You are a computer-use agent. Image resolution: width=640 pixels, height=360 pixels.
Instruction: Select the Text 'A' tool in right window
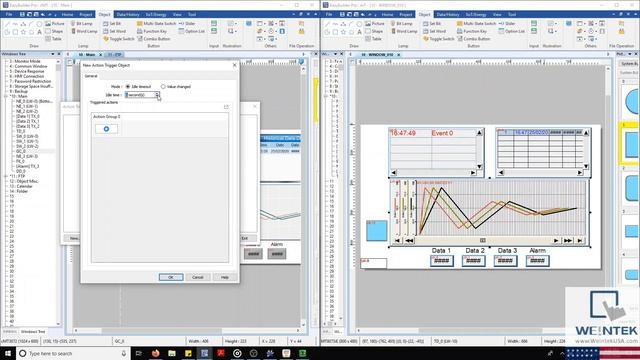(360, 32)
